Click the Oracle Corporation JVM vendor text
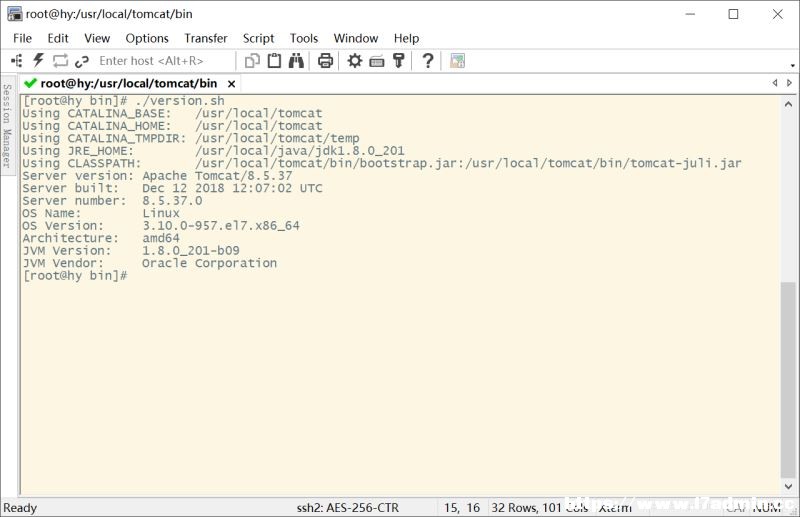800x517 pixels. tap(209, 263)
